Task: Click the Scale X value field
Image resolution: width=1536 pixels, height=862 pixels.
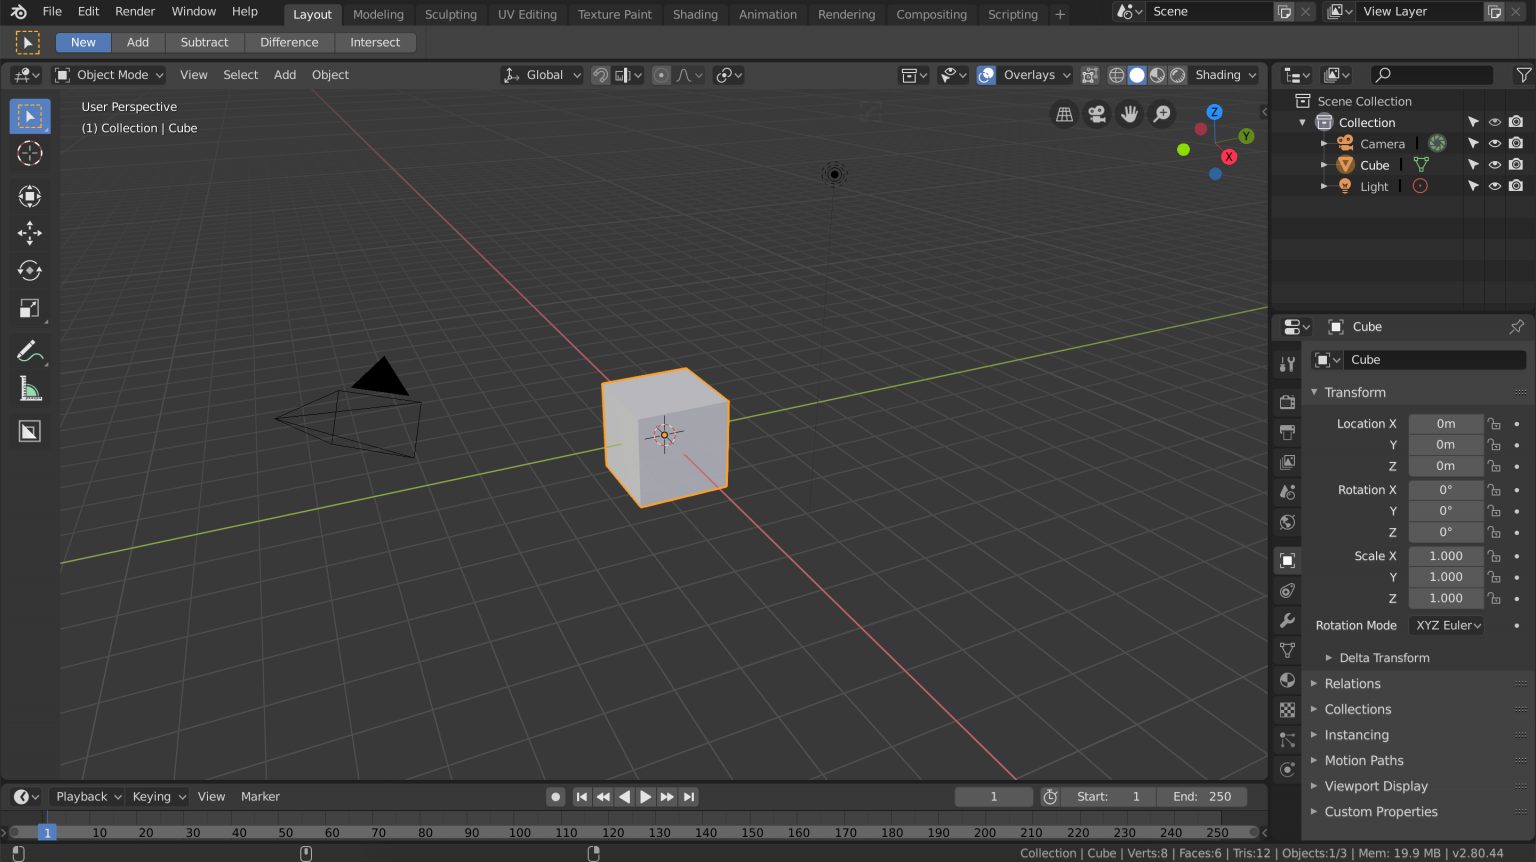Action: tap(1446, 556)
